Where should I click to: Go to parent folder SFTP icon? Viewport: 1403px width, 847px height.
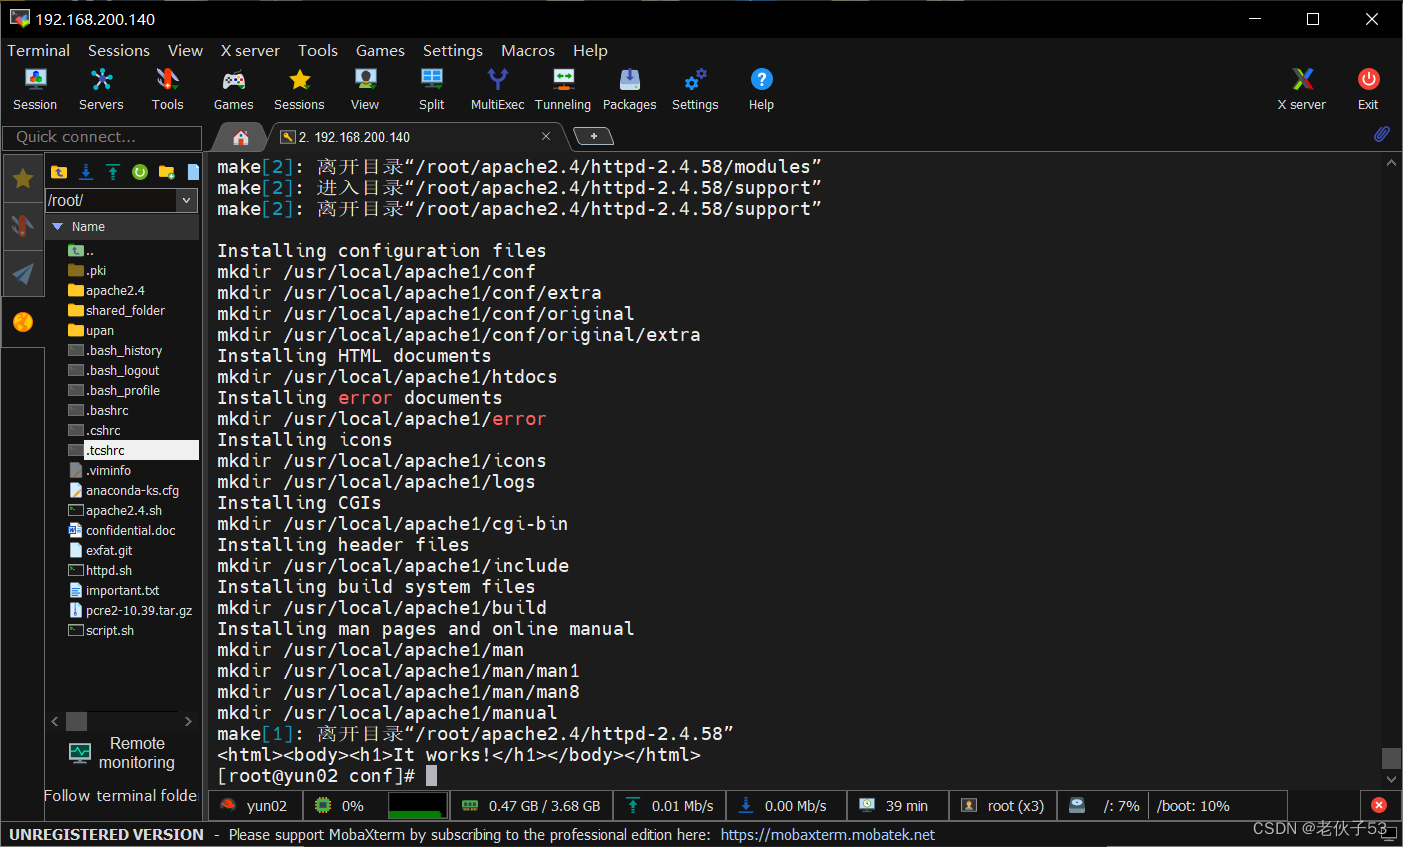coord(59,172)
